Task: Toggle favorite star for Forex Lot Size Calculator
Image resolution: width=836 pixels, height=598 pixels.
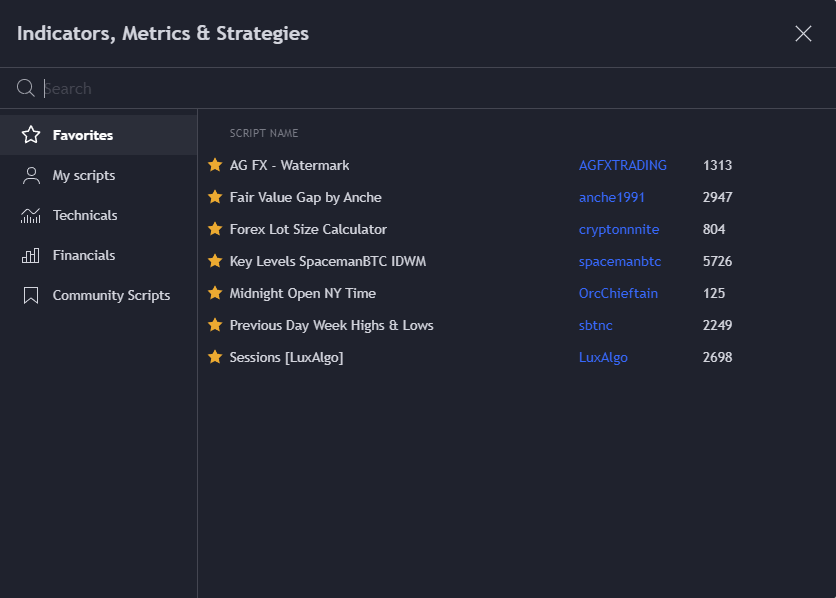Action: [216, 229]
